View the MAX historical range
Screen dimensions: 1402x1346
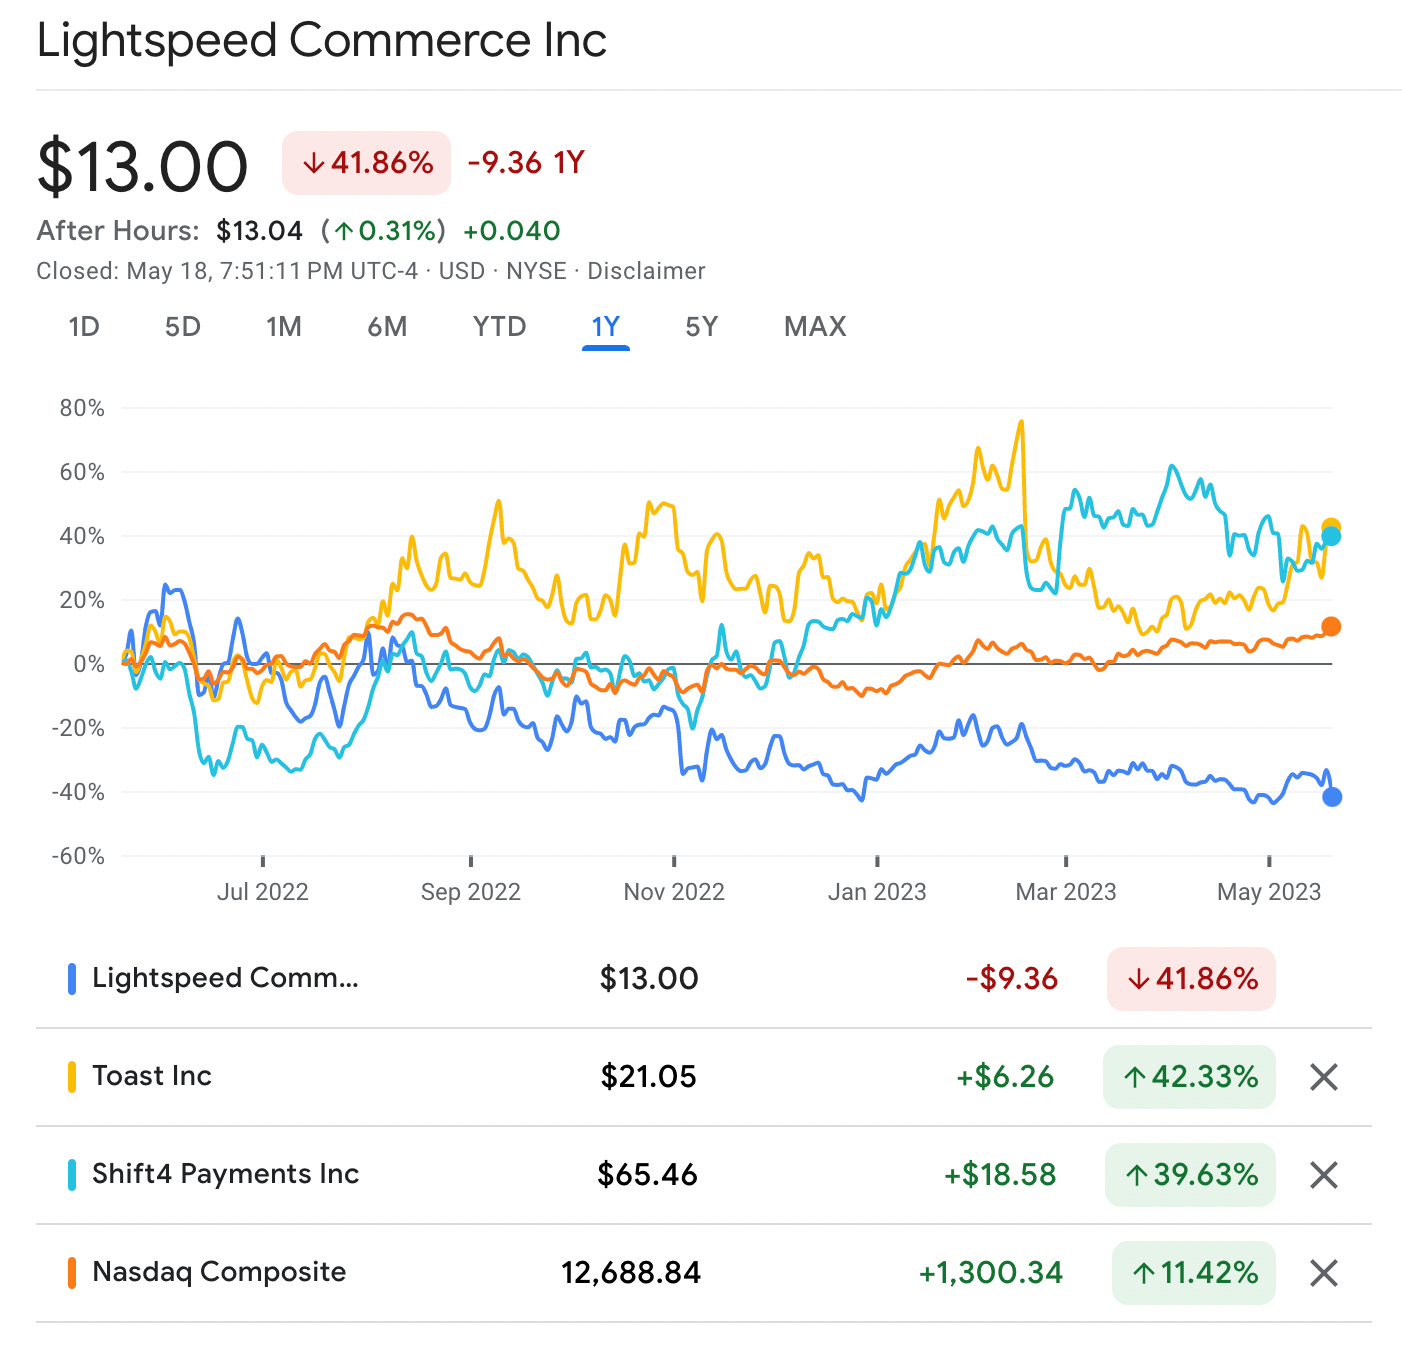[x=813, y=326]
